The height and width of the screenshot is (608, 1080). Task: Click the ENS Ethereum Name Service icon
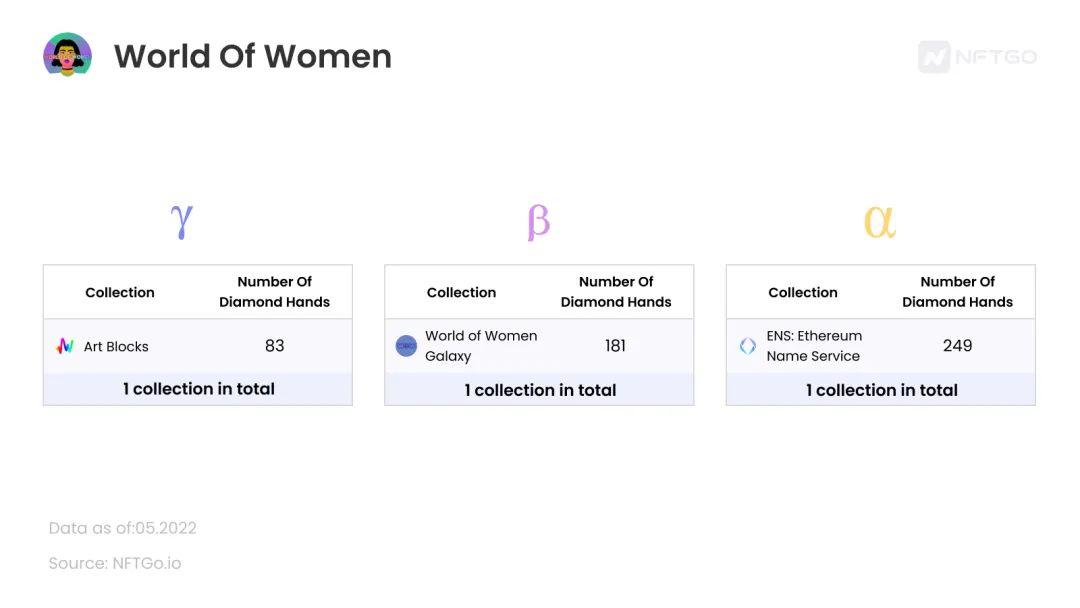748,346
